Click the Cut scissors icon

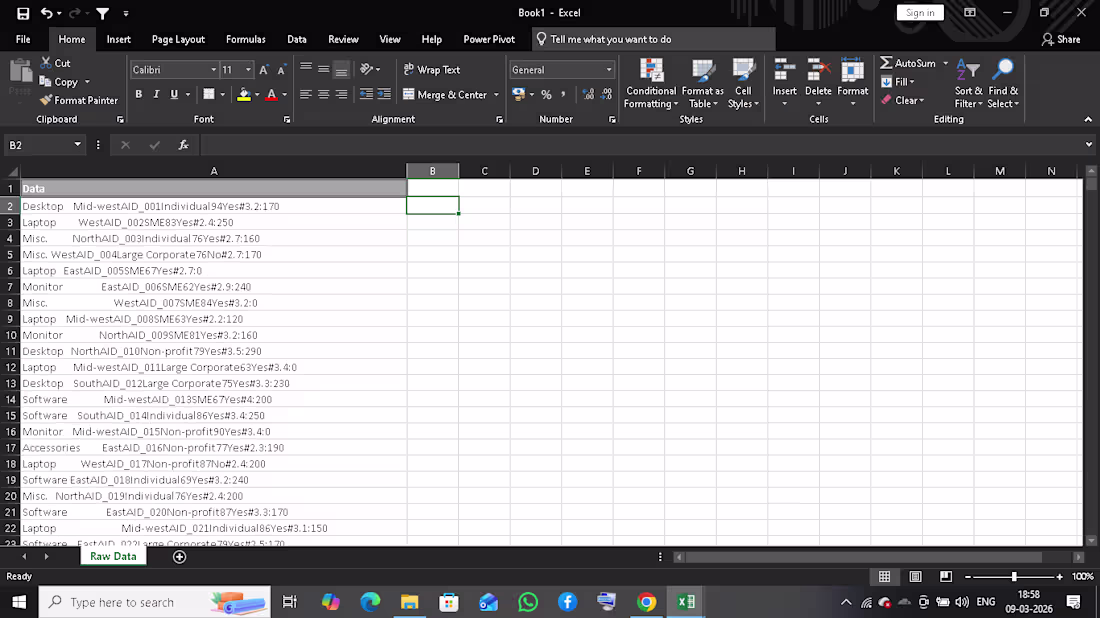point(46,63)
